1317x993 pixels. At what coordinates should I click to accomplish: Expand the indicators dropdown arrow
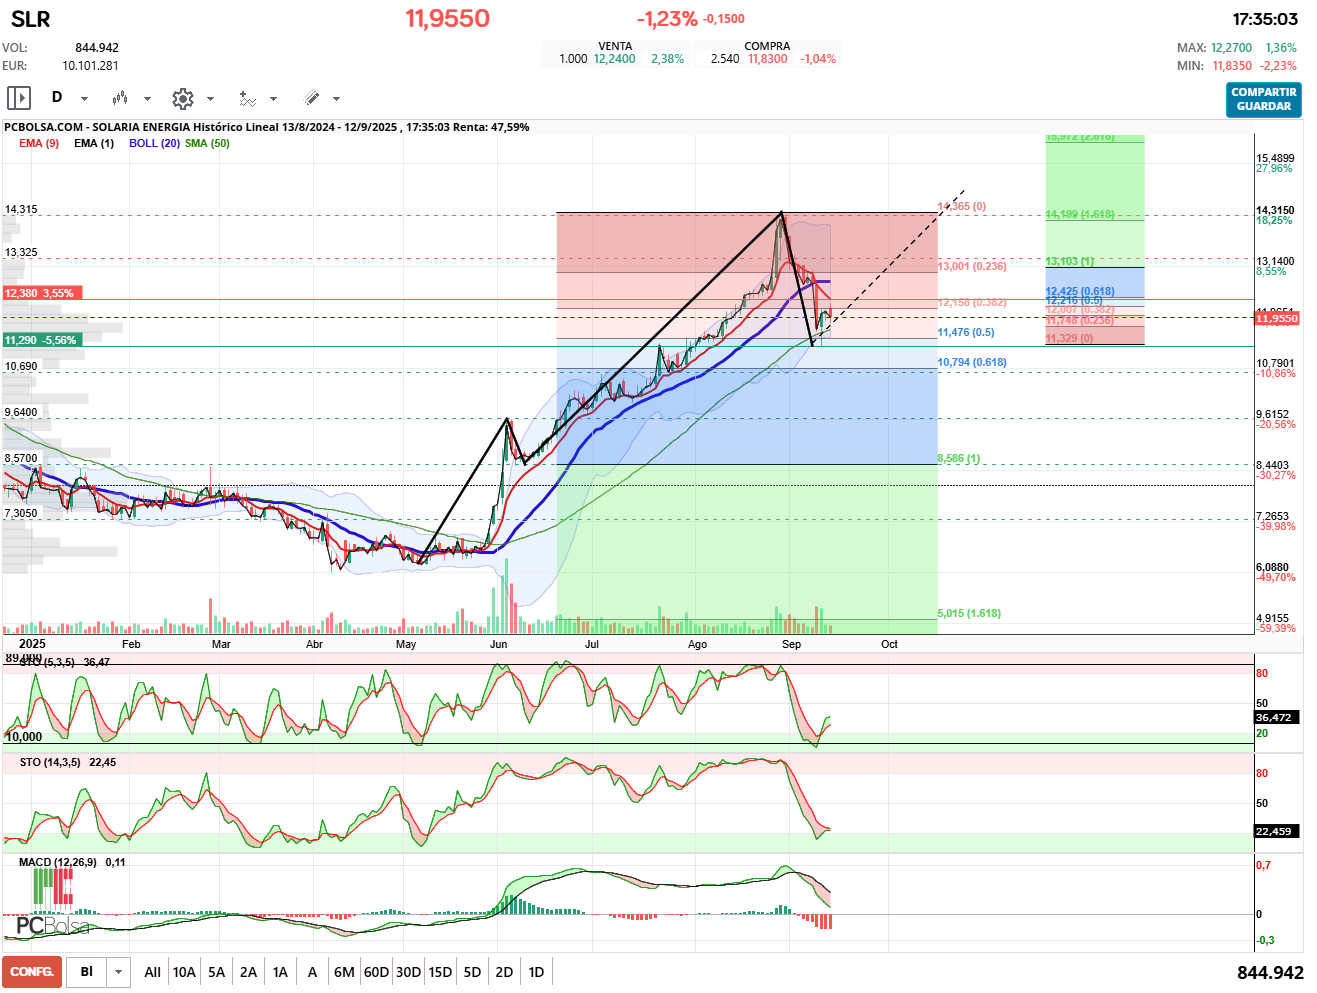coord(273,99)
